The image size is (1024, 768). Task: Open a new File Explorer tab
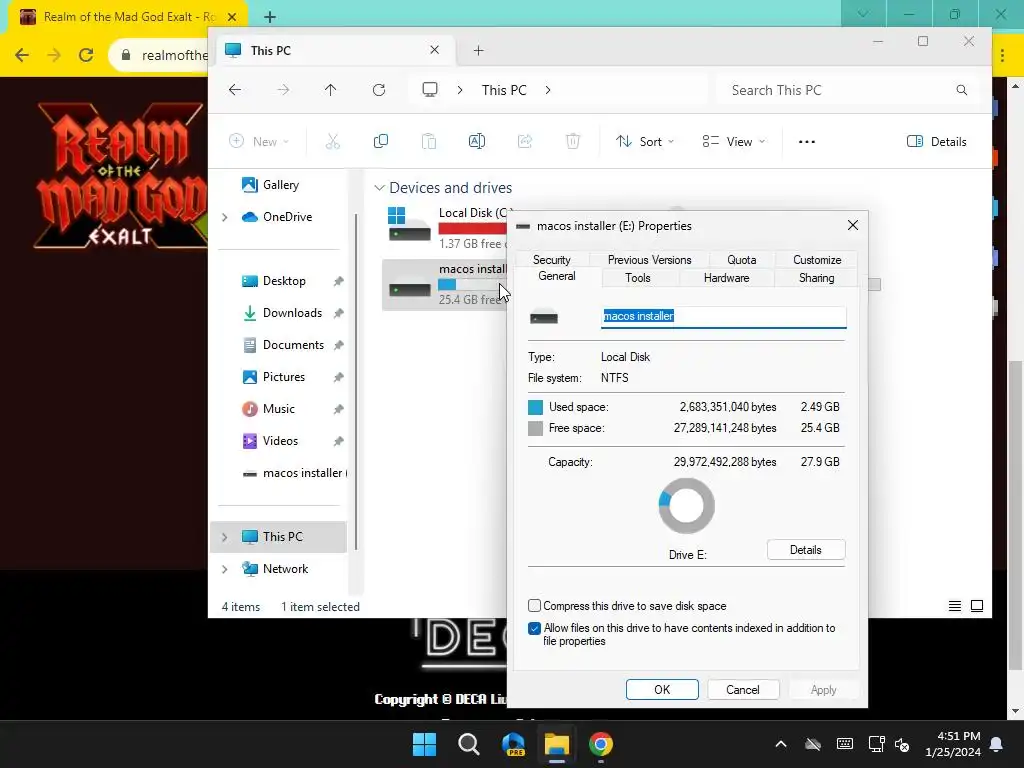pyautogui.click(x=479, y=50)
